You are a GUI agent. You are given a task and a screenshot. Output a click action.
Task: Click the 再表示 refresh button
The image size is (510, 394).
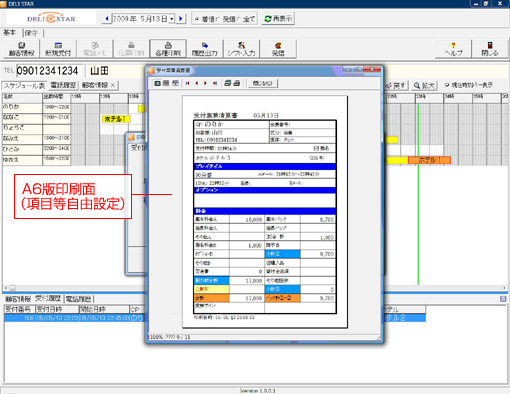(278, 19)
